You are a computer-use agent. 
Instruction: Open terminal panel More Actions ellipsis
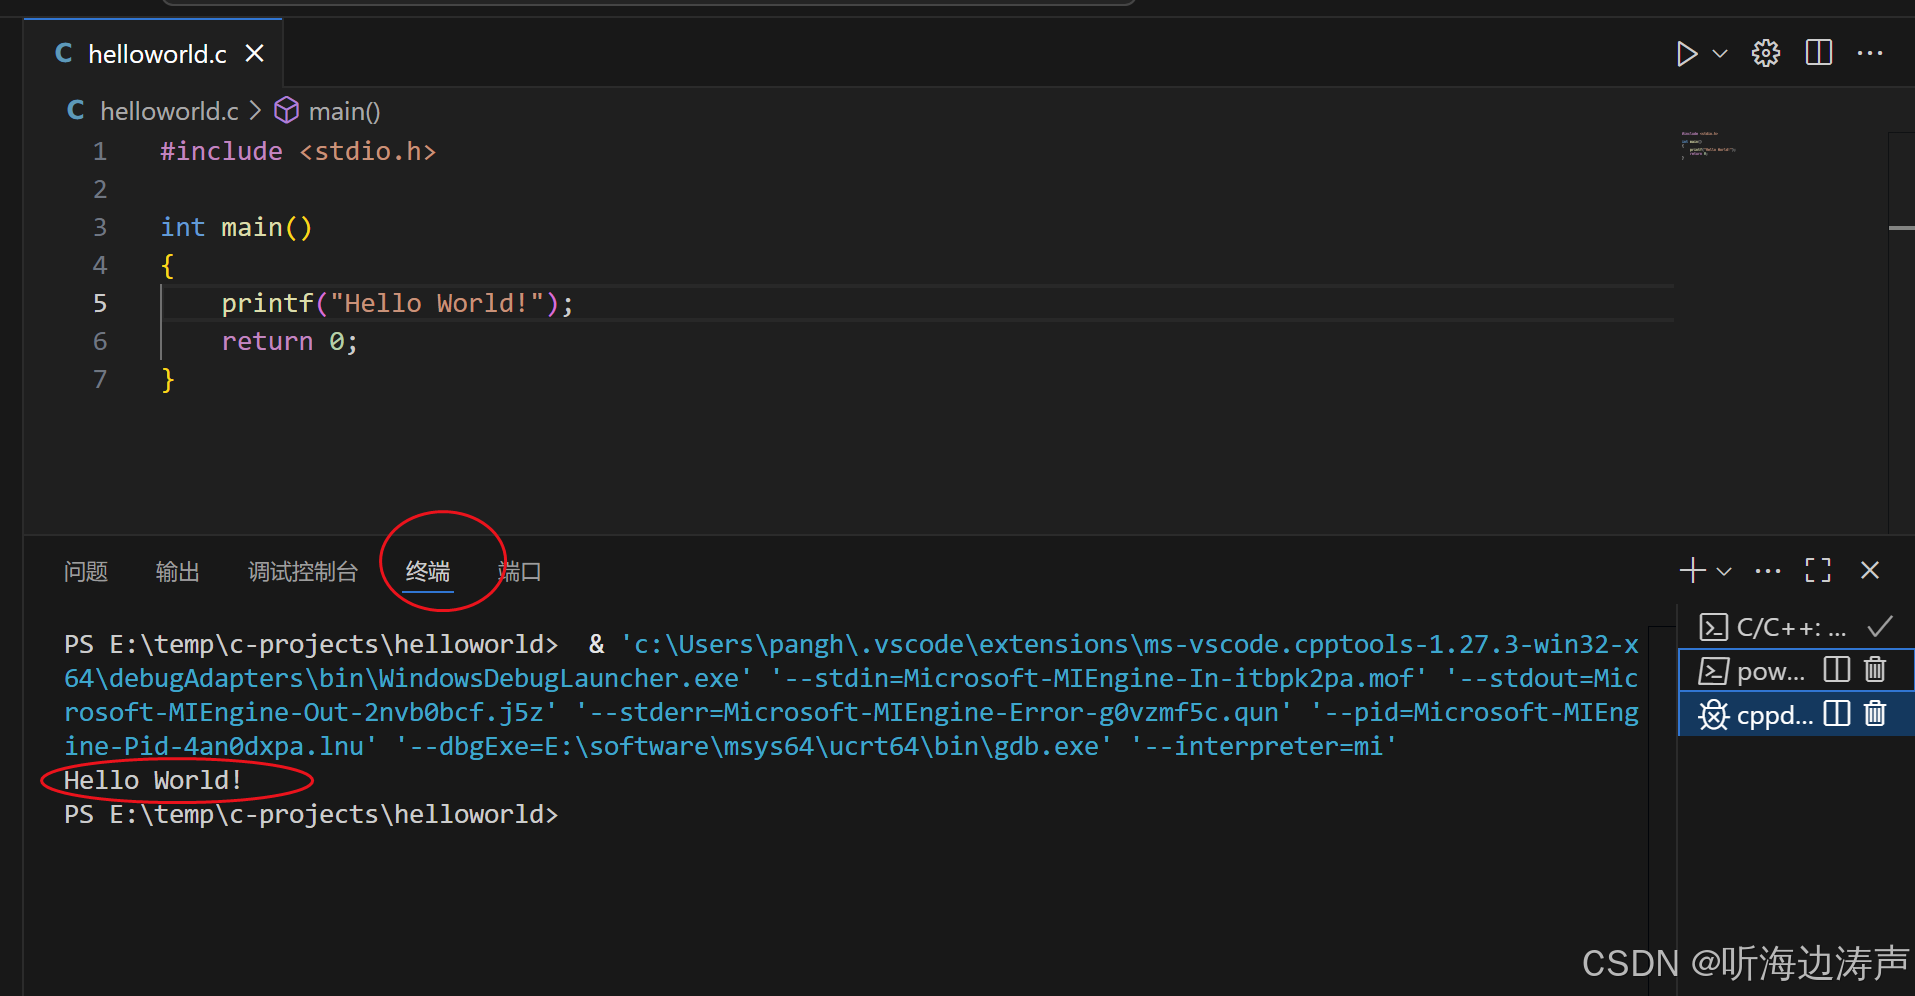coord(1768,571)
